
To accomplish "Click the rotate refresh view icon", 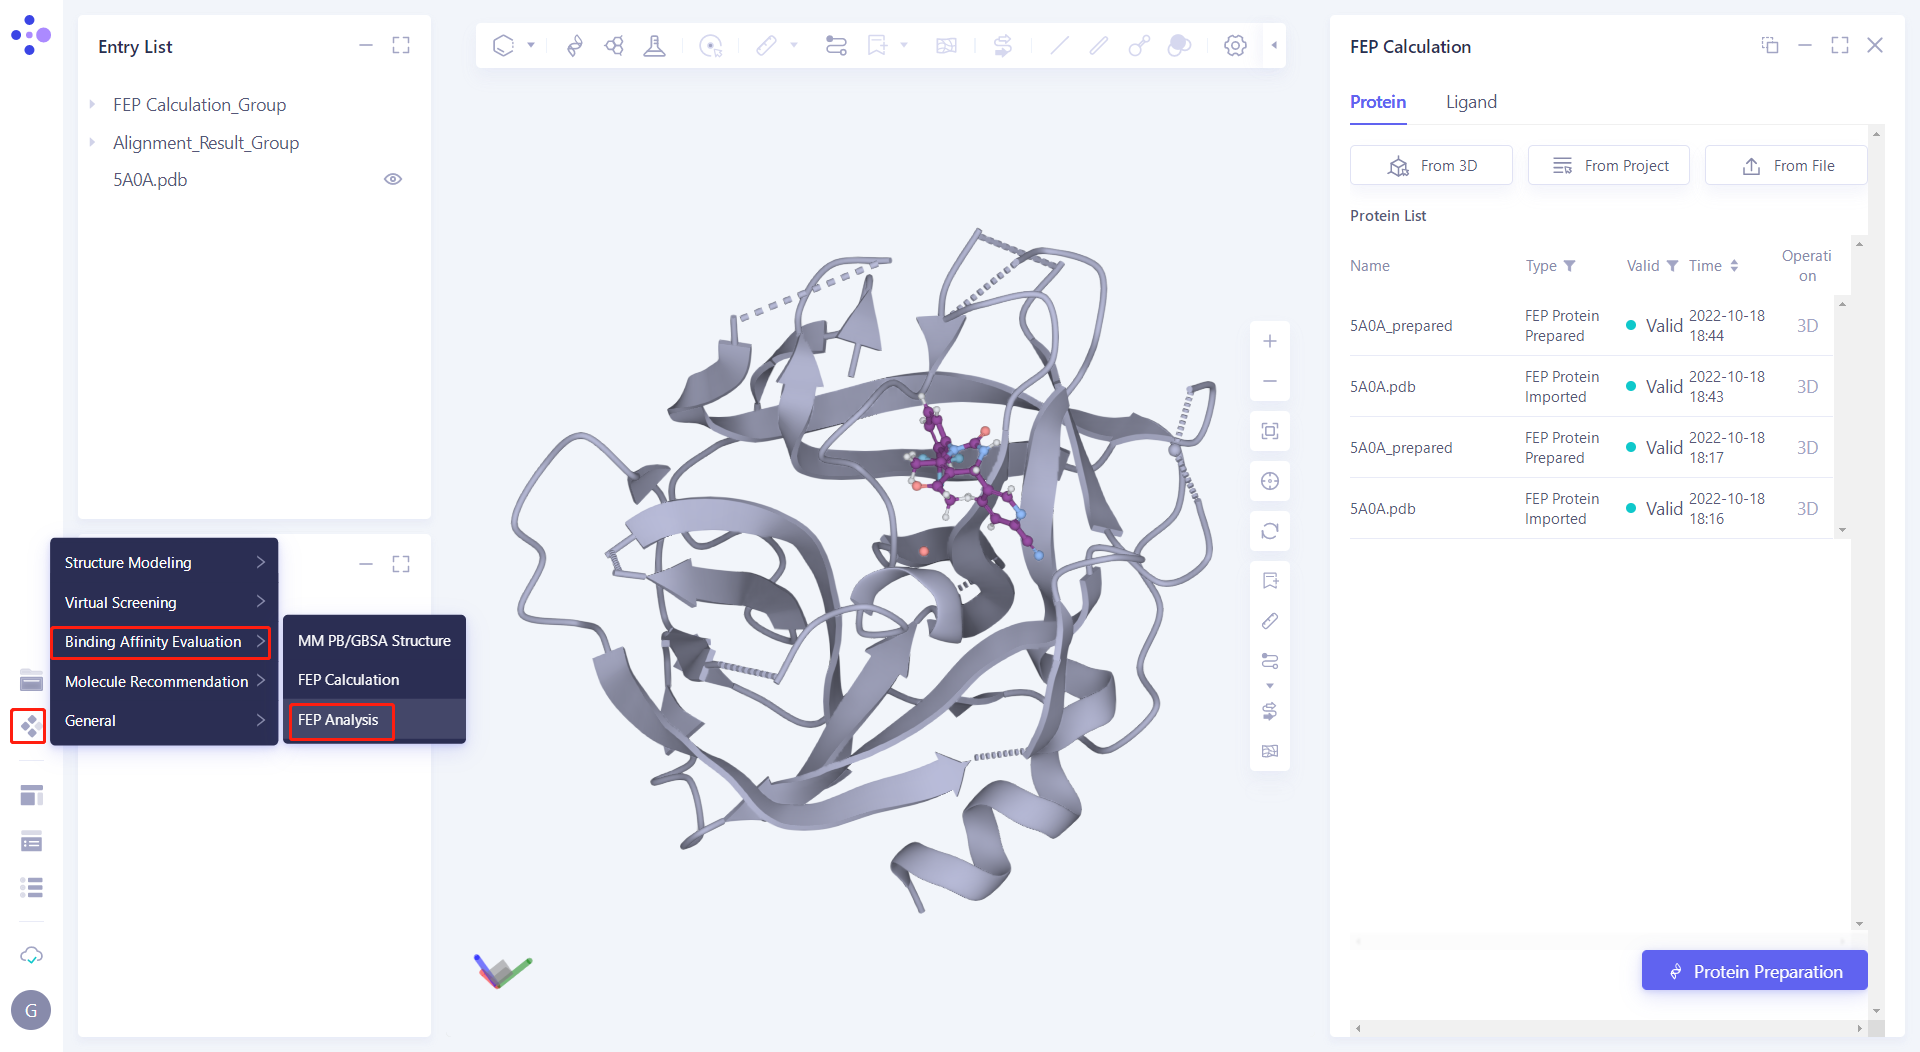I will (1269, 531).
